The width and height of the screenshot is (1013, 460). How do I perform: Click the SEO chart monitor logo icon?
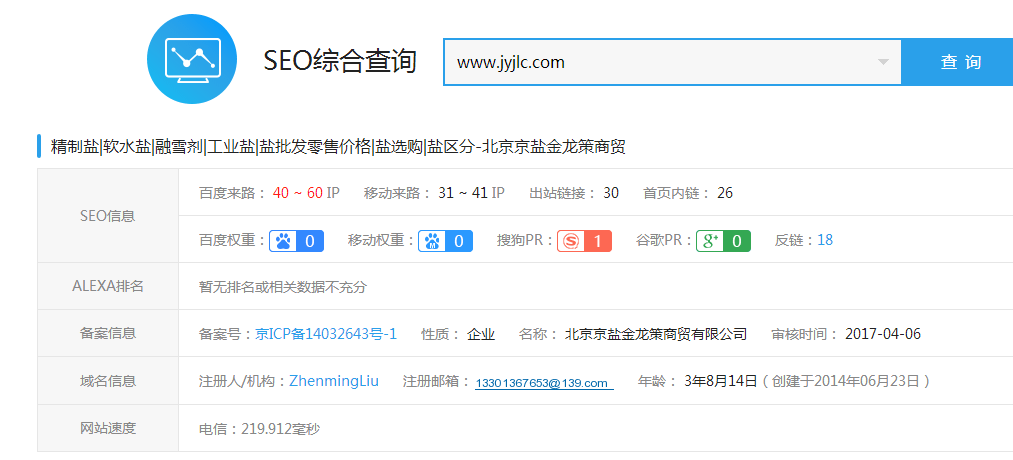pyautogui.click(x=192, y=60)
